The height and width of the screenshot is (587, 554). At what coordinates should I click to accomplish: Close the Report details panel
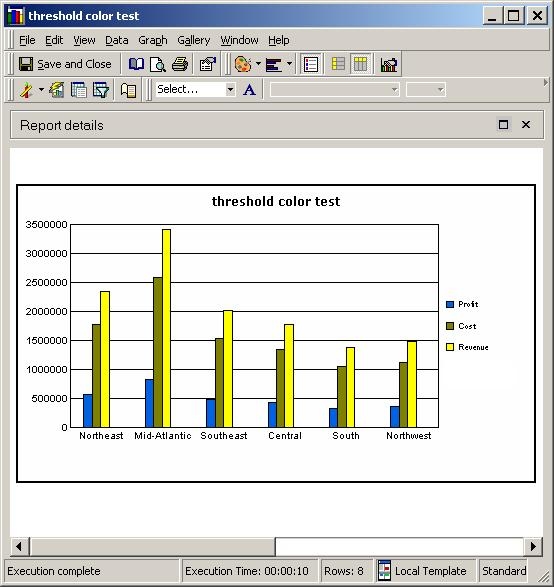pos(526,125)
